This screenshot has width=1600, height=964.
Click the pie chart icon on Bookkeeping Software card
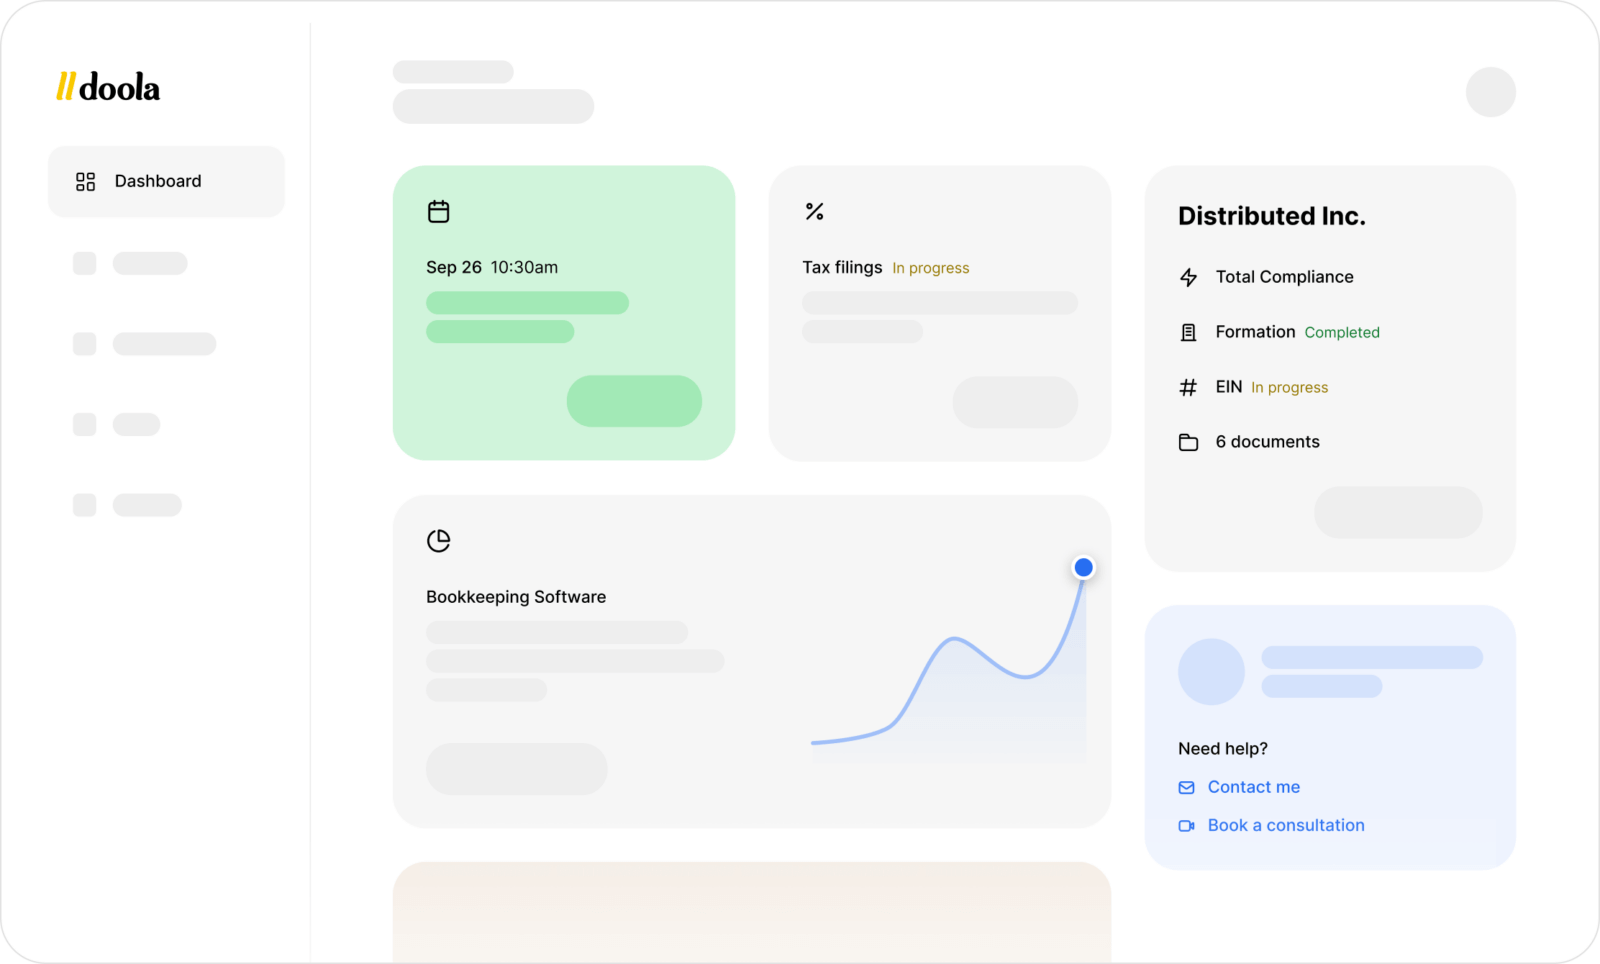438,541
